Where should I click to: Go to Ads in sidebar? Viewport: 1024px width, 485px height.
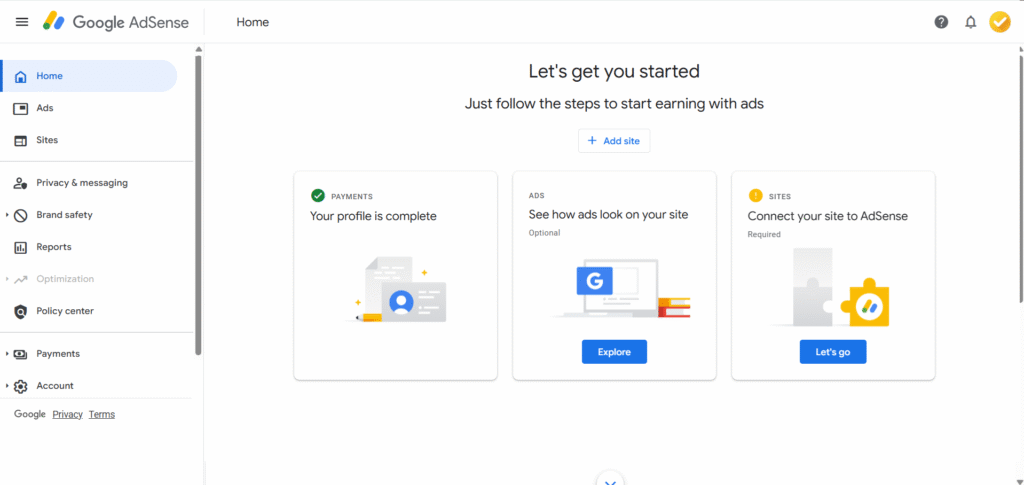[45, 108]
